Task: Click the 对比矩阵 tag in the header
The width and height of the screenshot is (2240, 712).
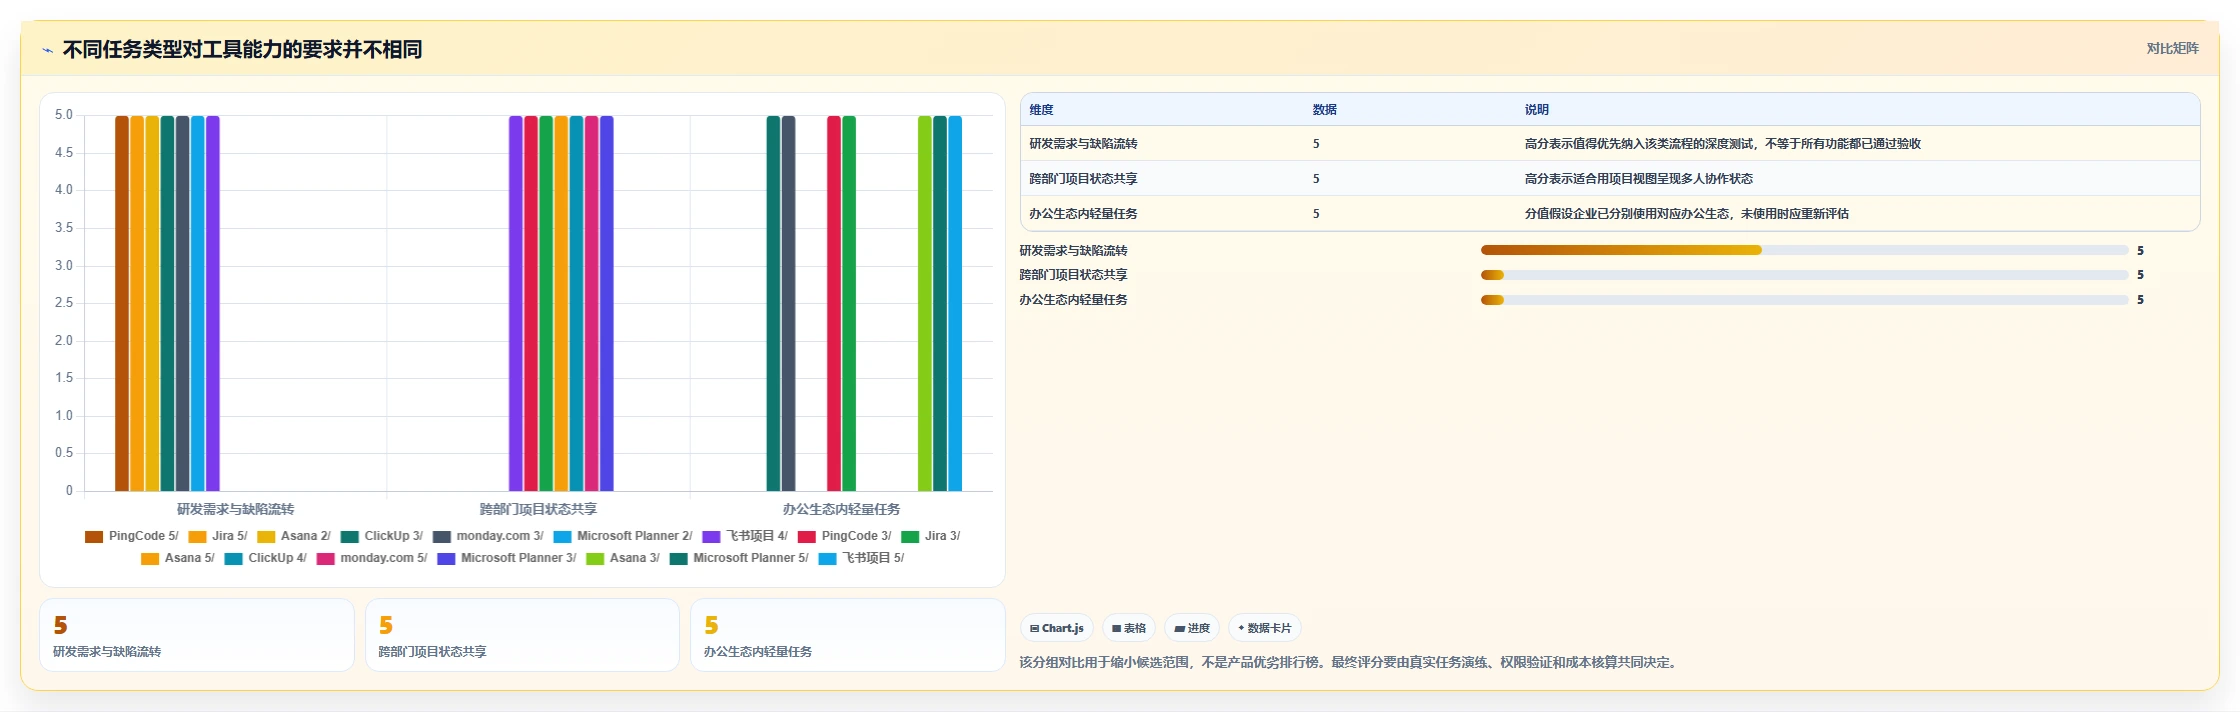Action: point(2172,48)
